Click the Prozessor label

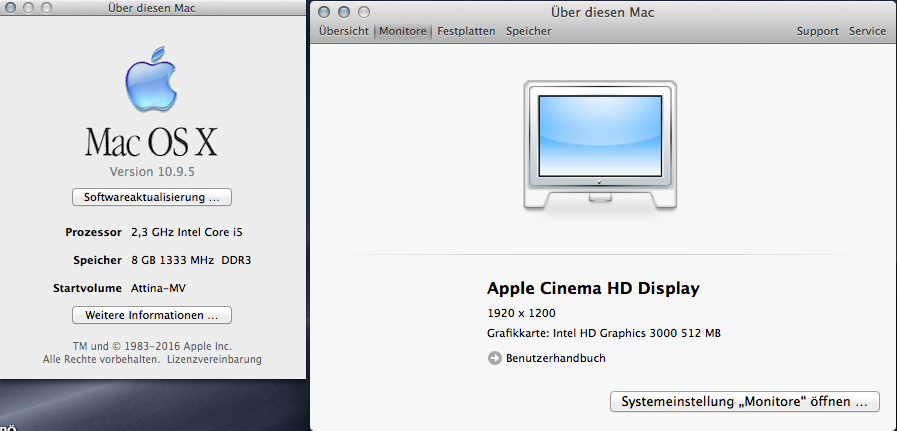pos(94,232)
